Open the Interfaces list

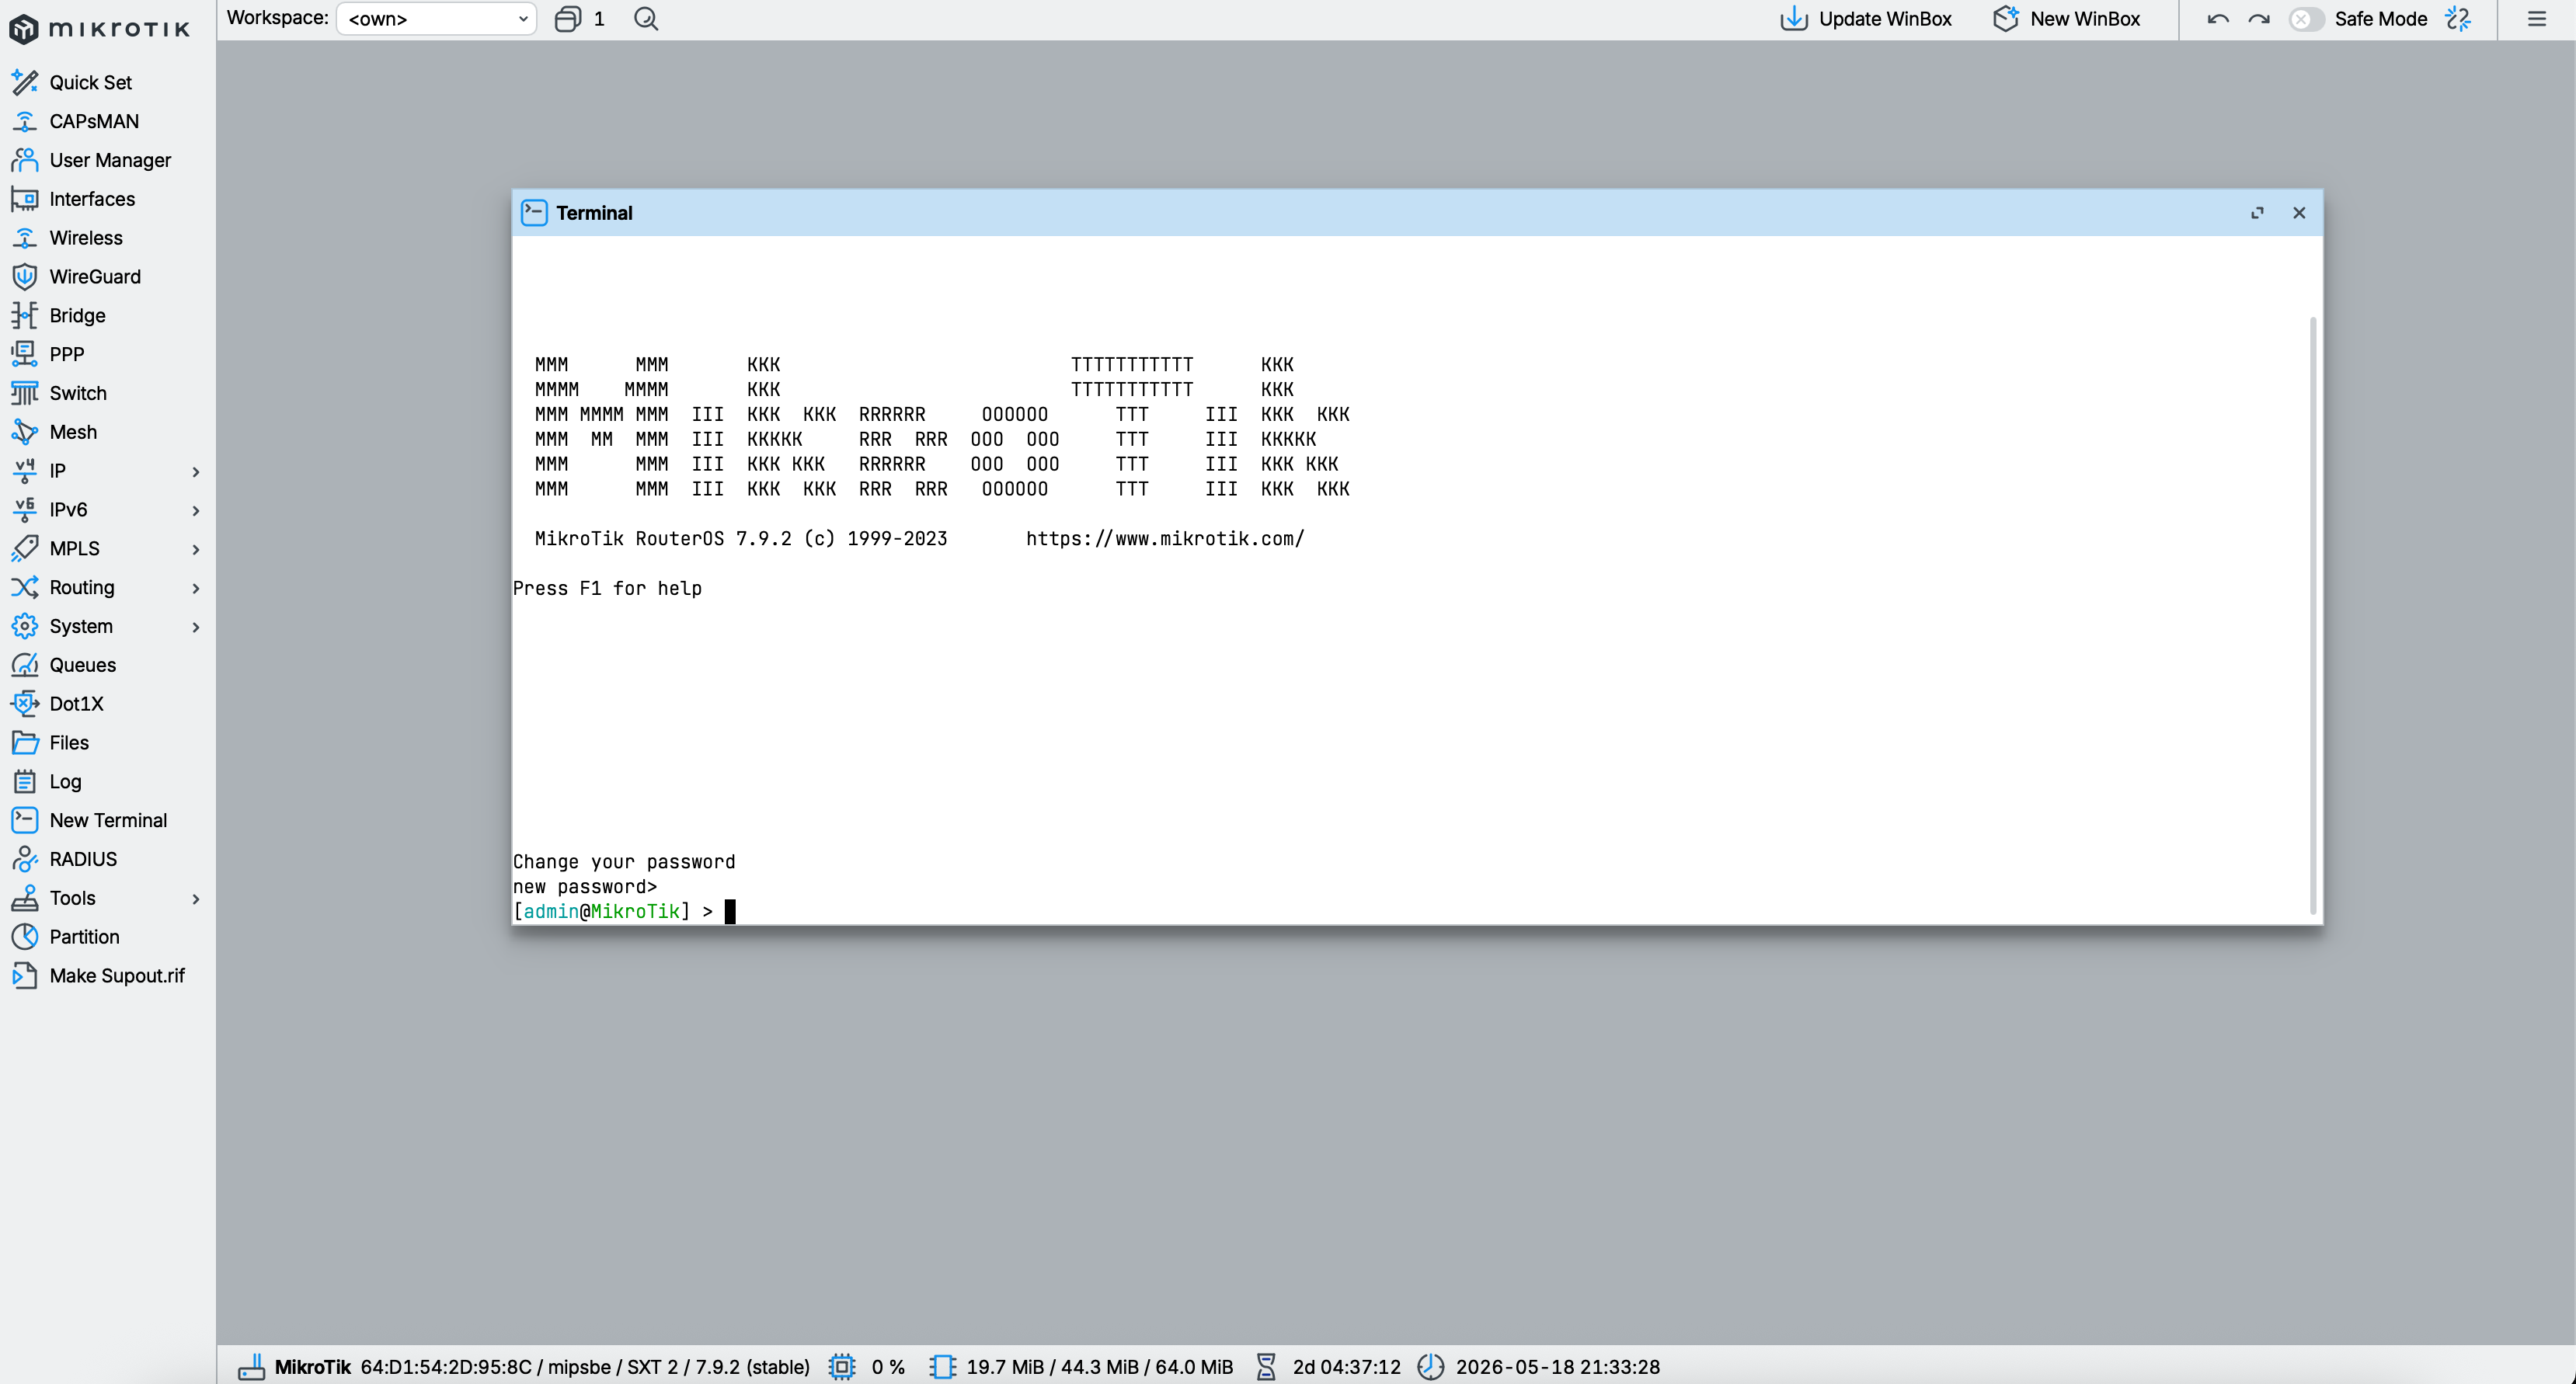click(92, 199)
